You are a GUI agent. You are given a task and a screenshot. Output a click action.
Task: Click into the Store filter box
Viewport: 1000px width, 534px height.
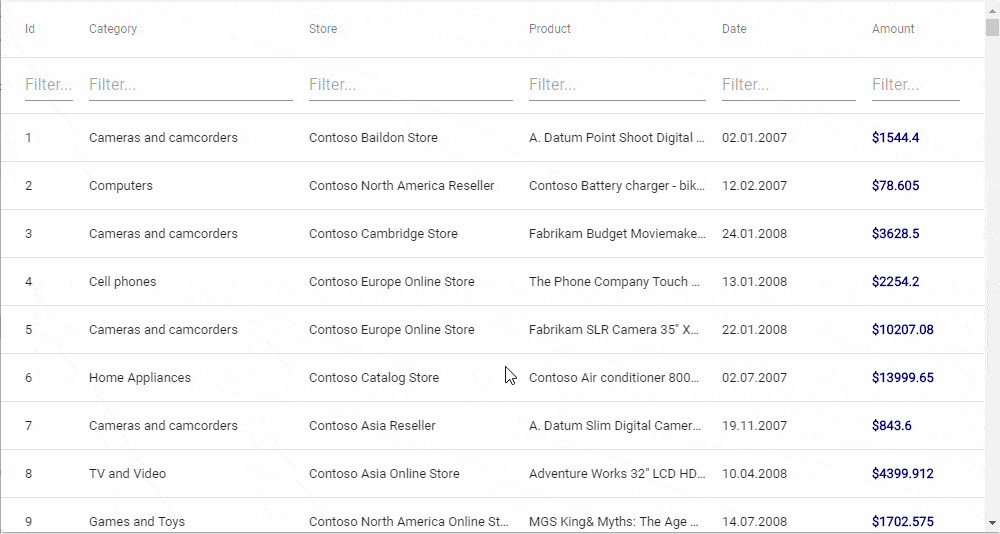coord(410,85)
